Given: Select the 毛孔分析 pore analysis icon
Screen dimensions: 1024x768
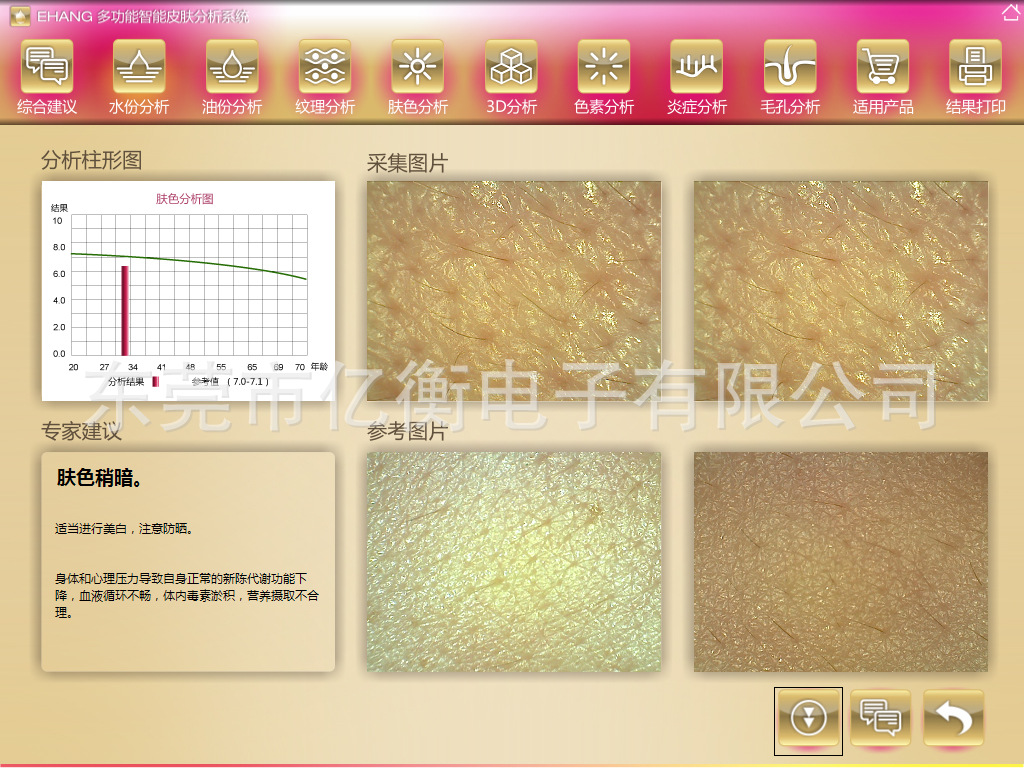Looking at the screenshot, I should [790, 67].
